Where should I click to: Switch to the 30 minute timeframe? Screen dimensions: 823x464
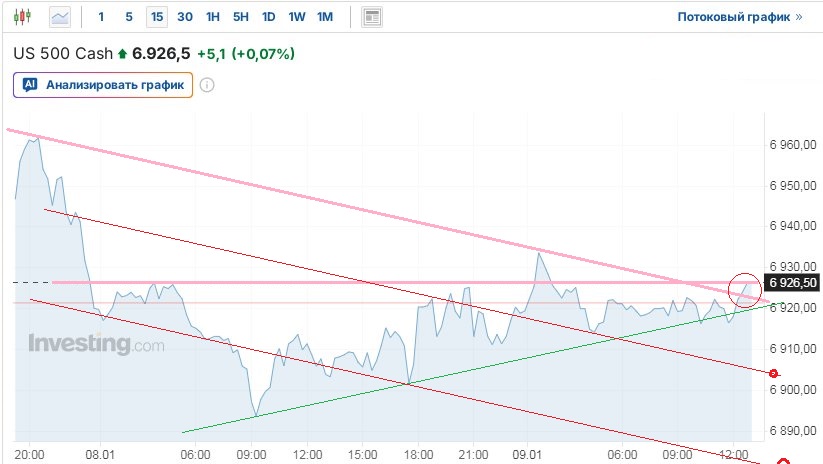[x=185, y=17]
